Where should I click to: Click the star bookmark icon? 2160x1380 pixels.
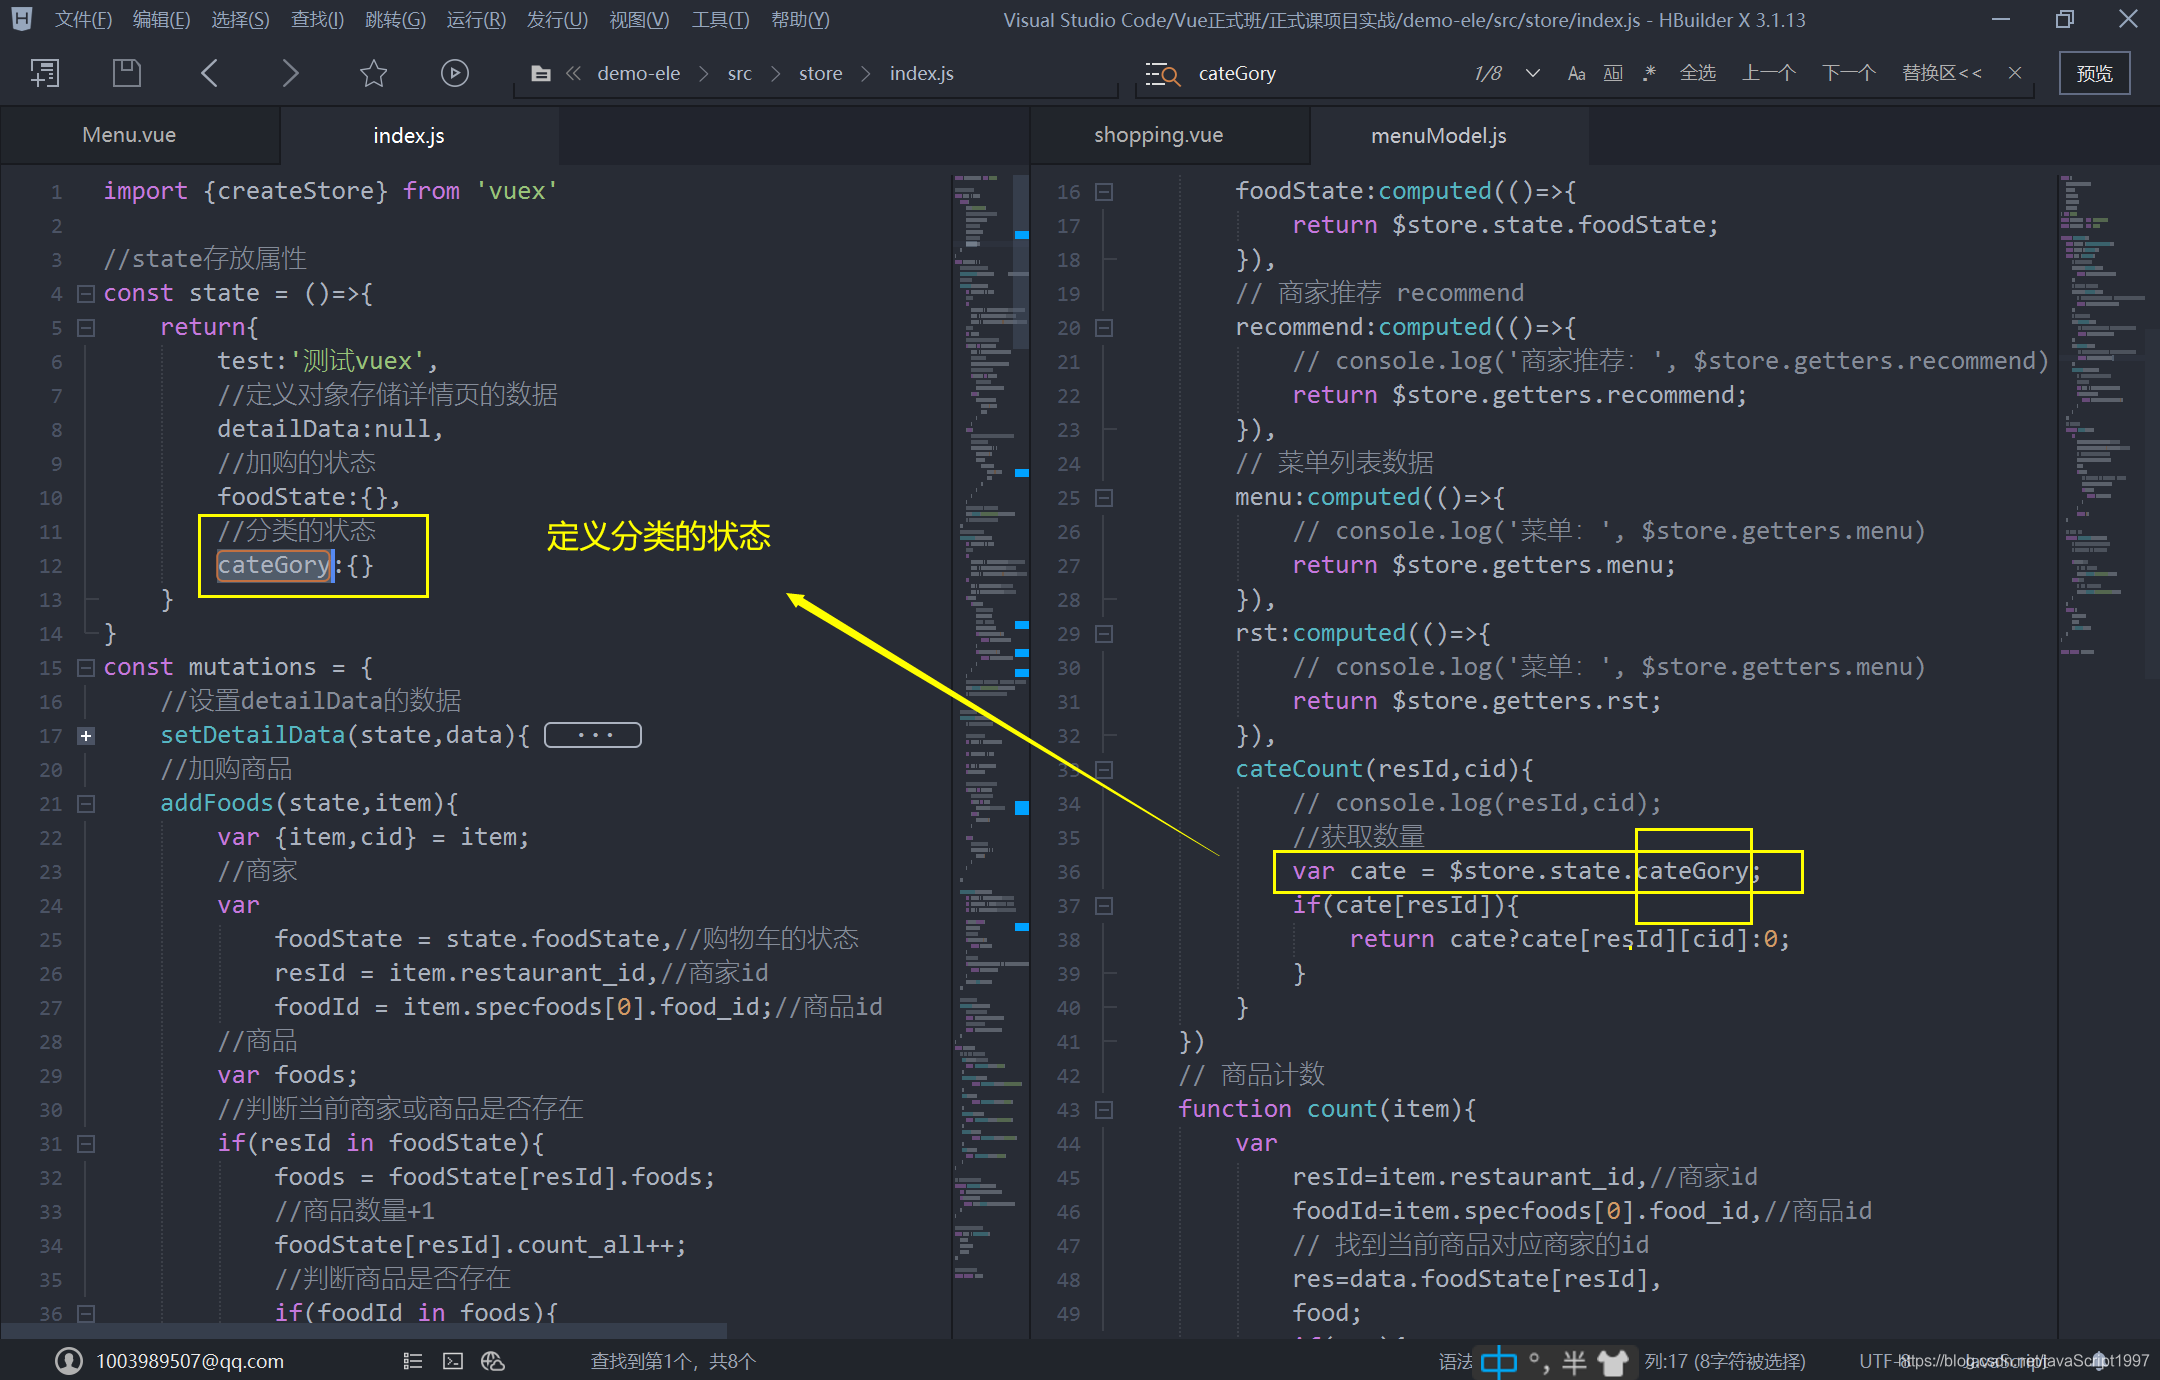pyautogui.click(x=373, y=73)
